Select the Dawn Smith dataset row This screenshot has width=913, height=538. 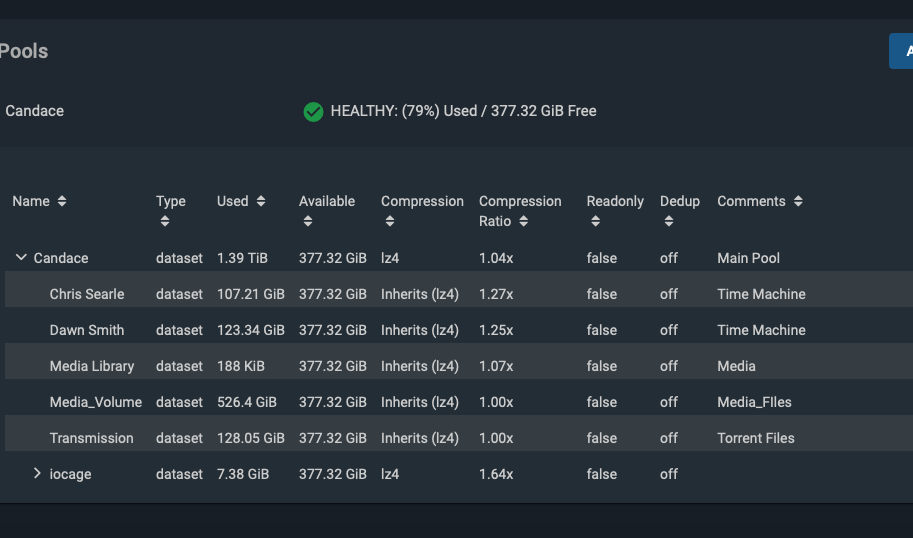click(87, 330)
